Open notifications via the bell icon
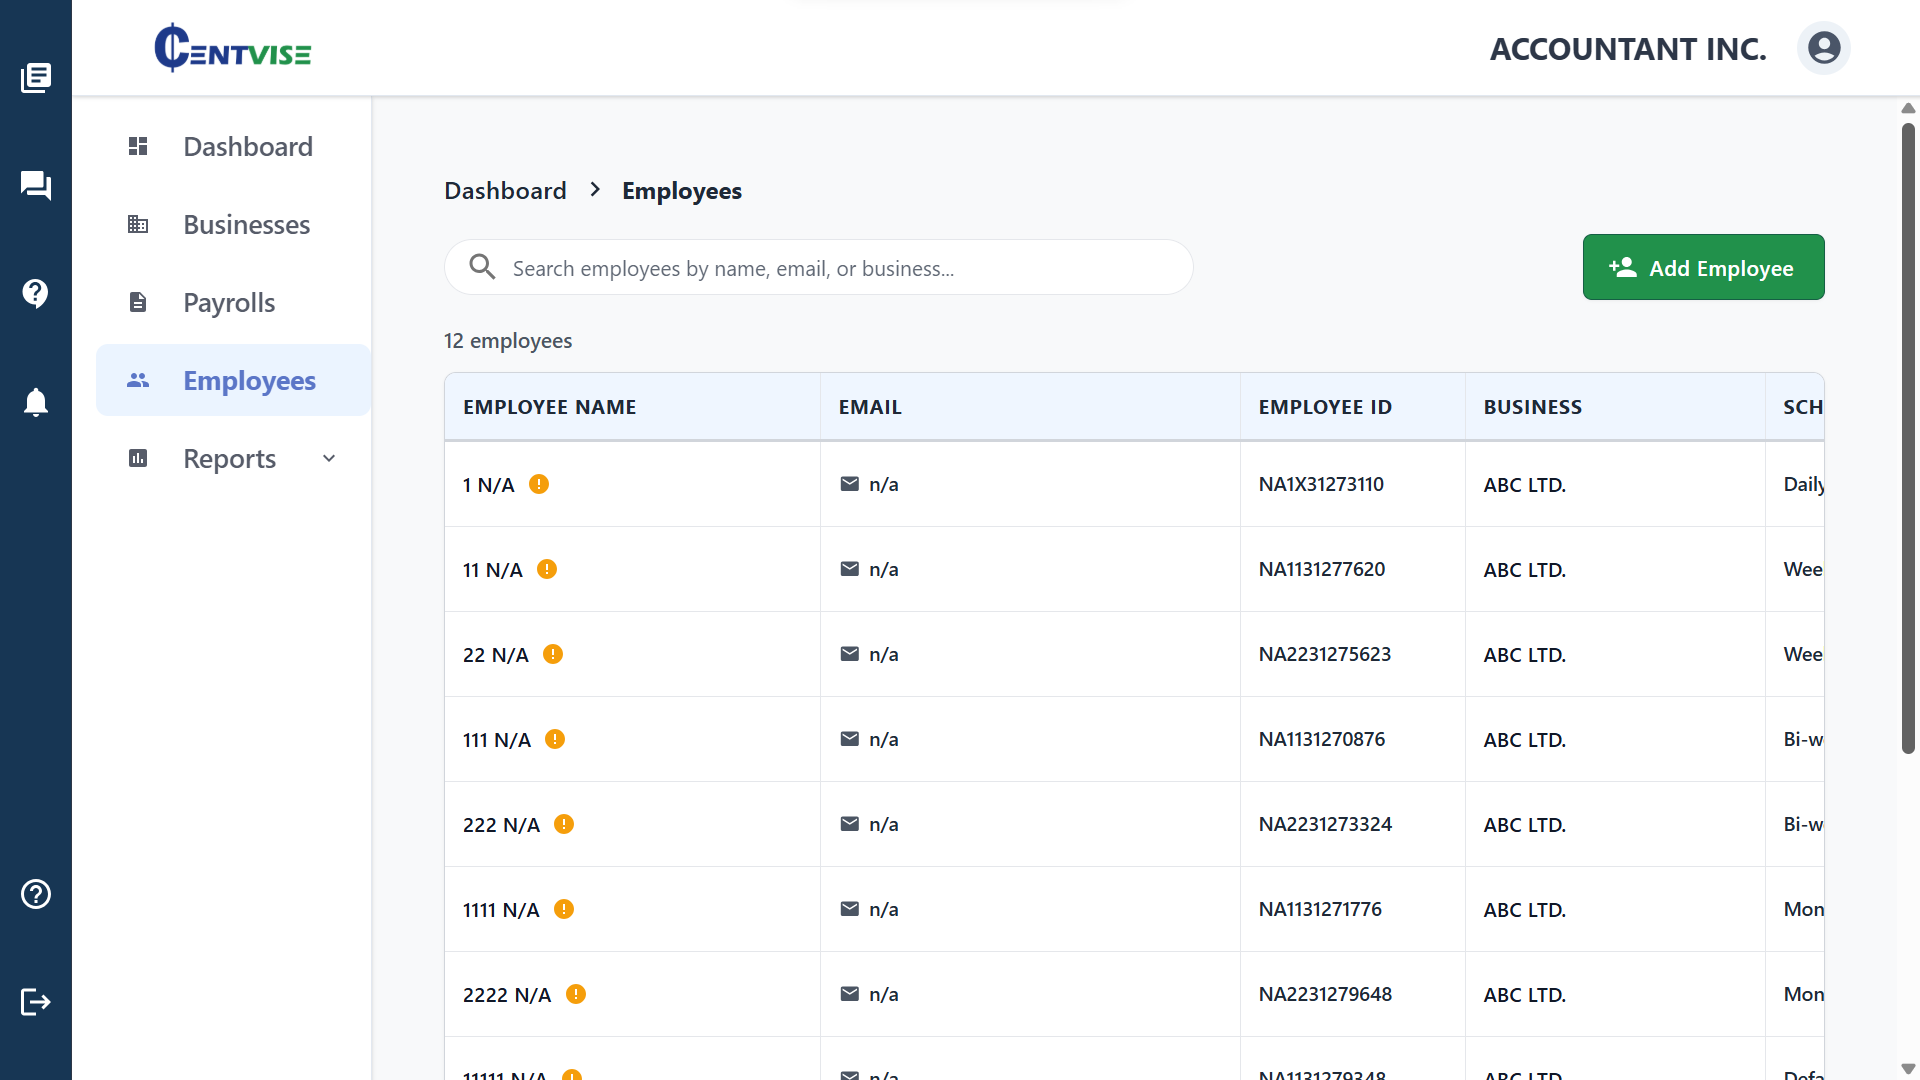 (36, 402)
